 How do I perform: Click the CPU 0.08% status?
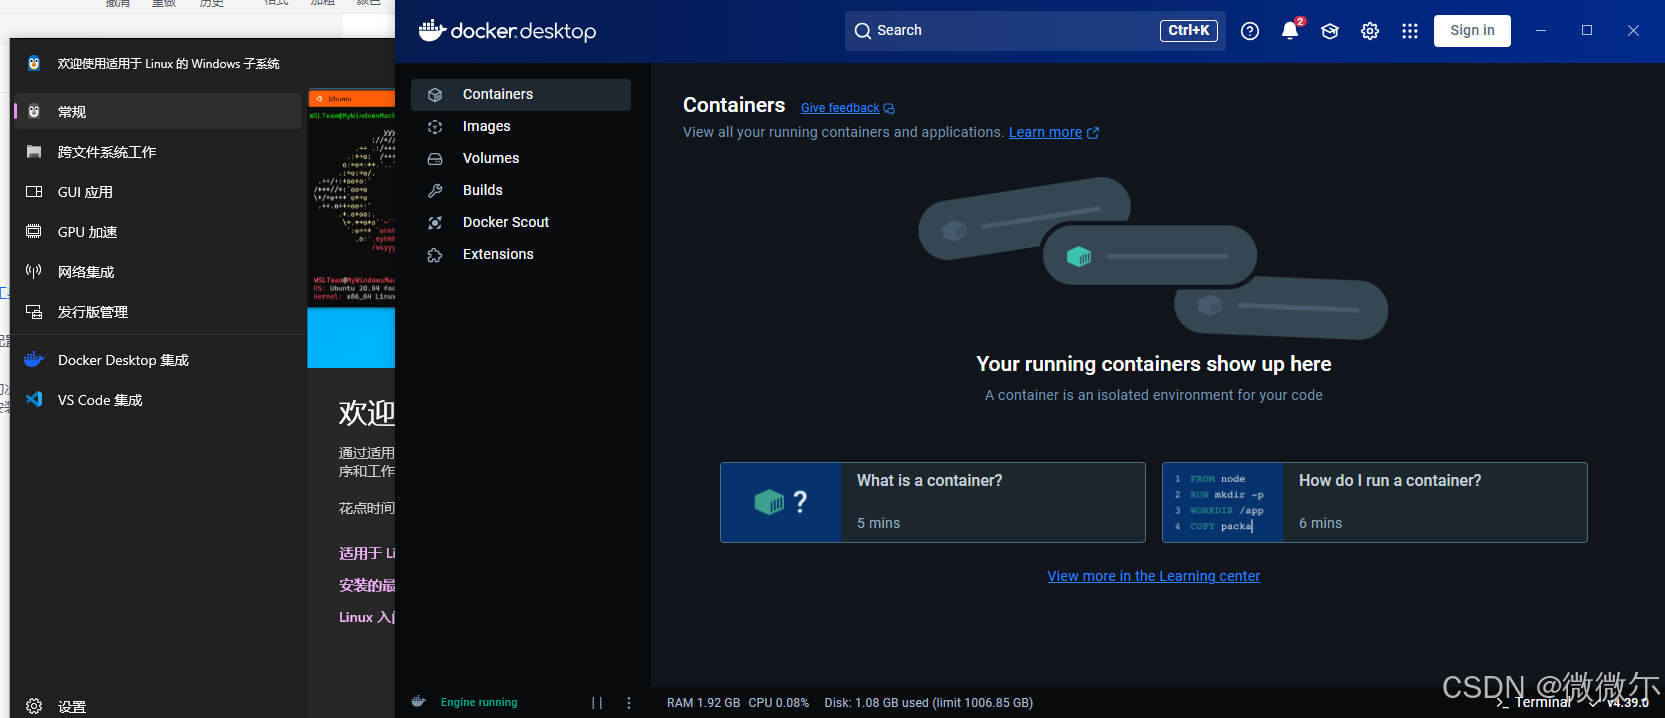[x=779, y=703]
